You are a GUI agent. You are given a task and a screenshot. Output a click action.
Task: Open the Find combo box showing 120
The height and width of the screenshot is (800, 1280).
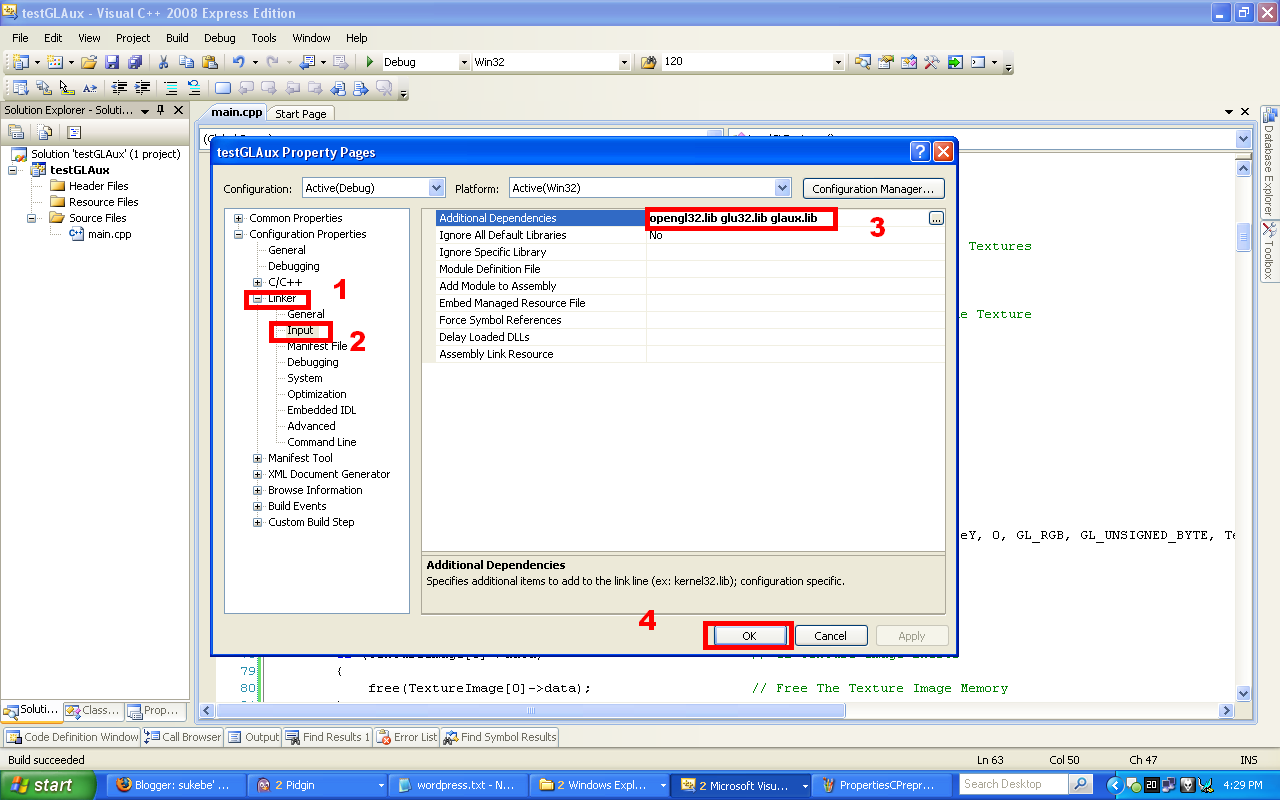coord(838,62)
